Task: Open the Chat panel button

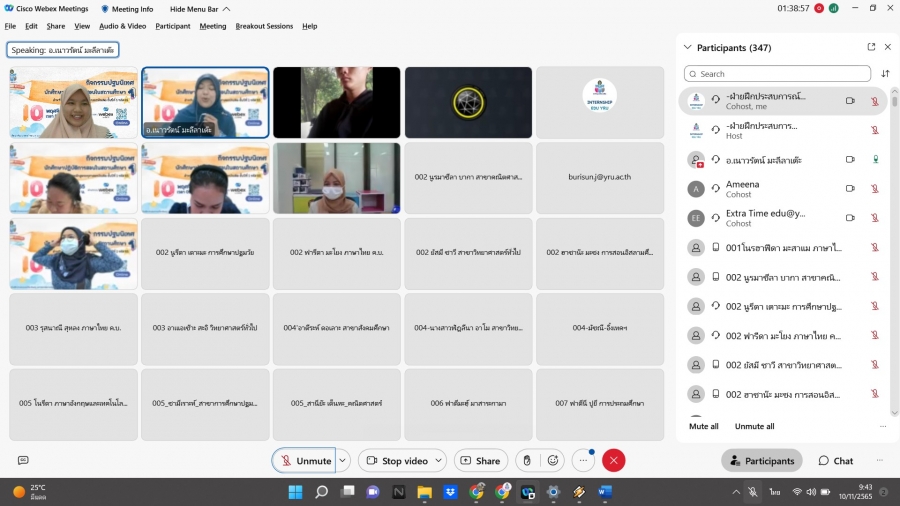Action: tap(835, 461)
